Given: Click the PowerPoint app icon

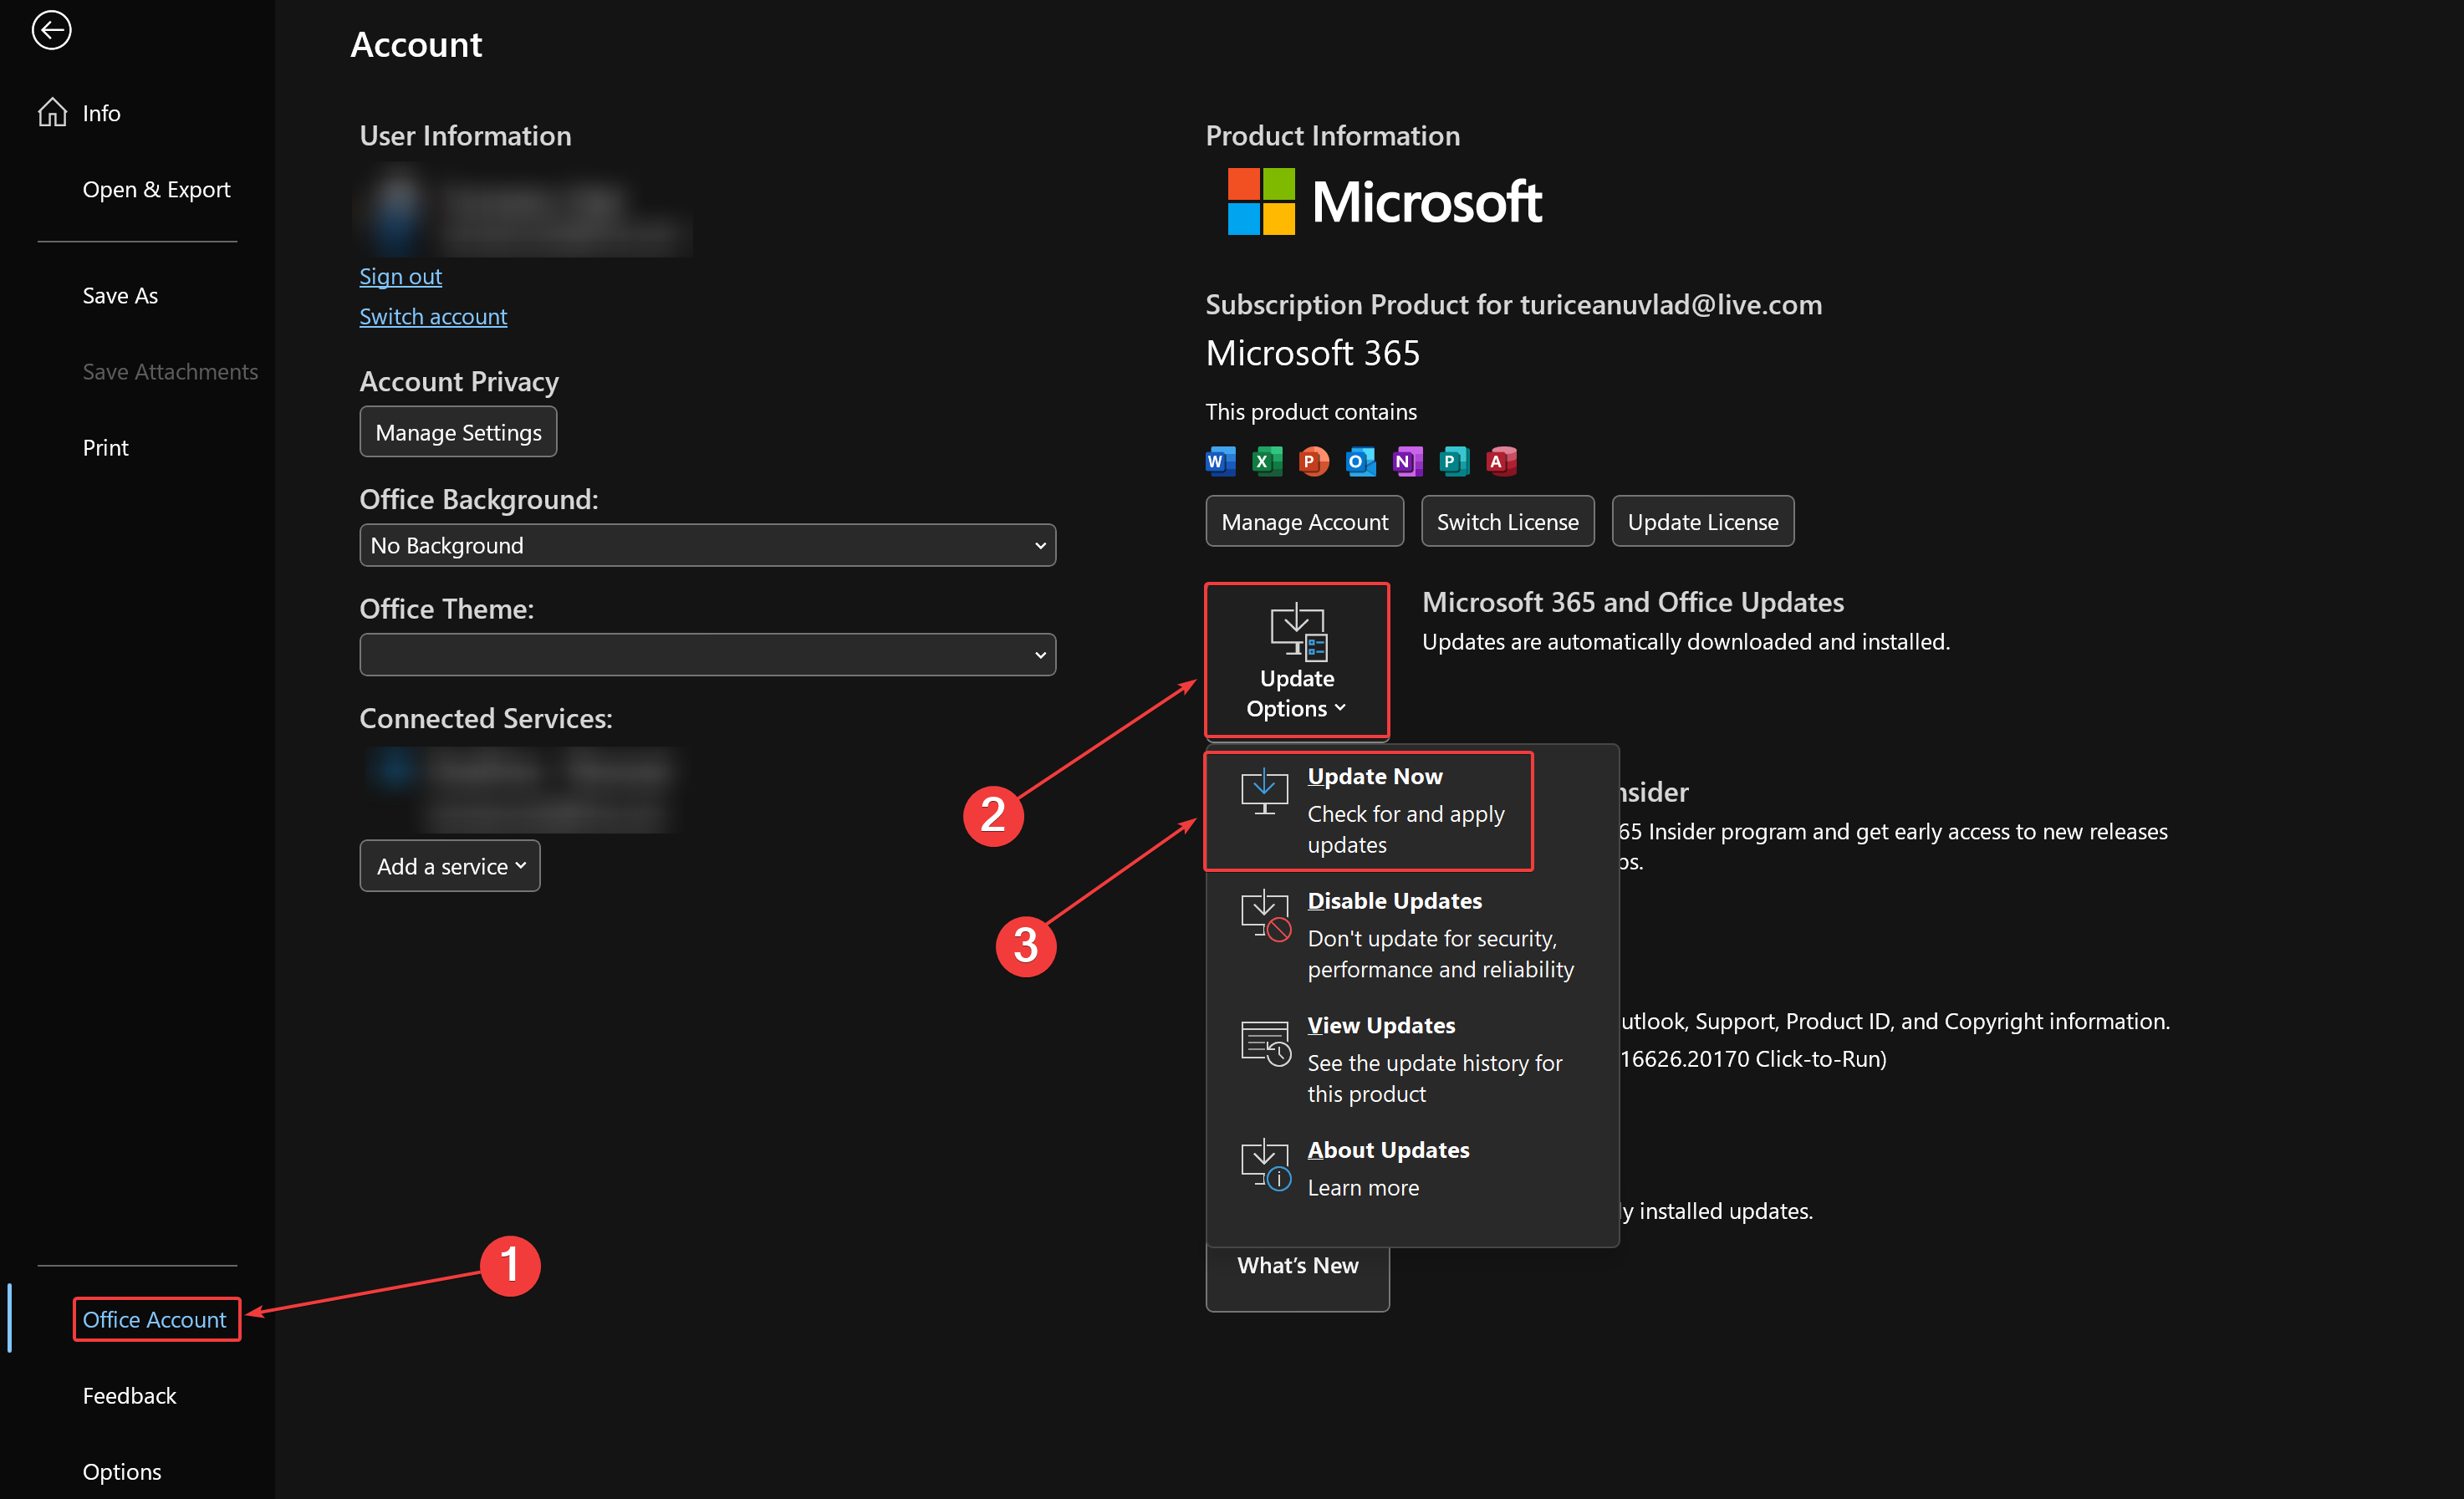Looking at the screenshot, I should (1313, 461).
